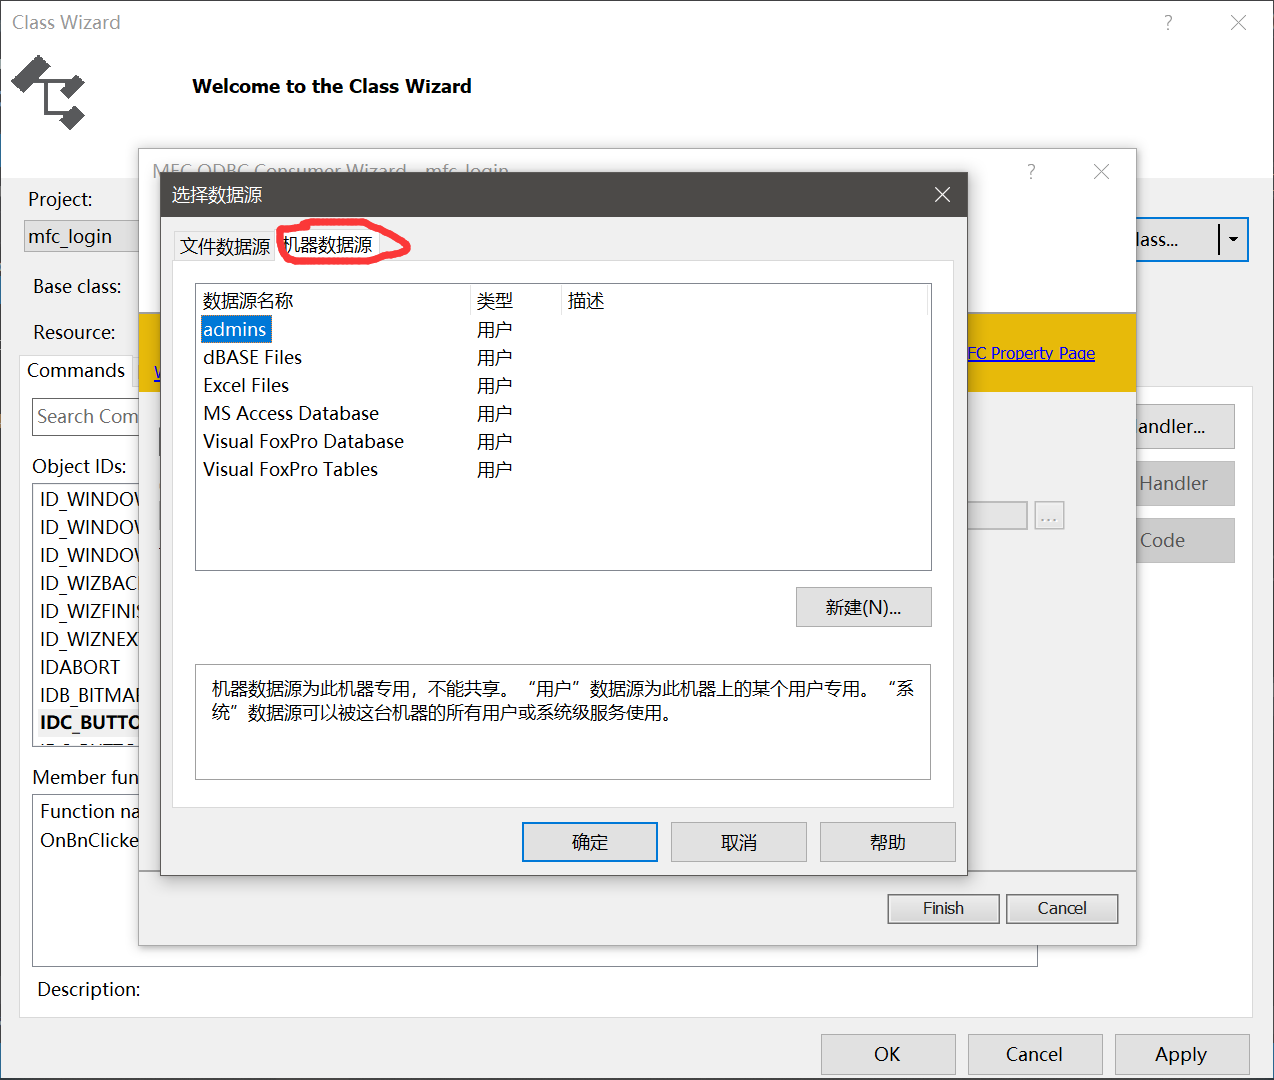Select the dBASE Files data source
This screenshot has height=1080, width=1274.
[252, 357]
